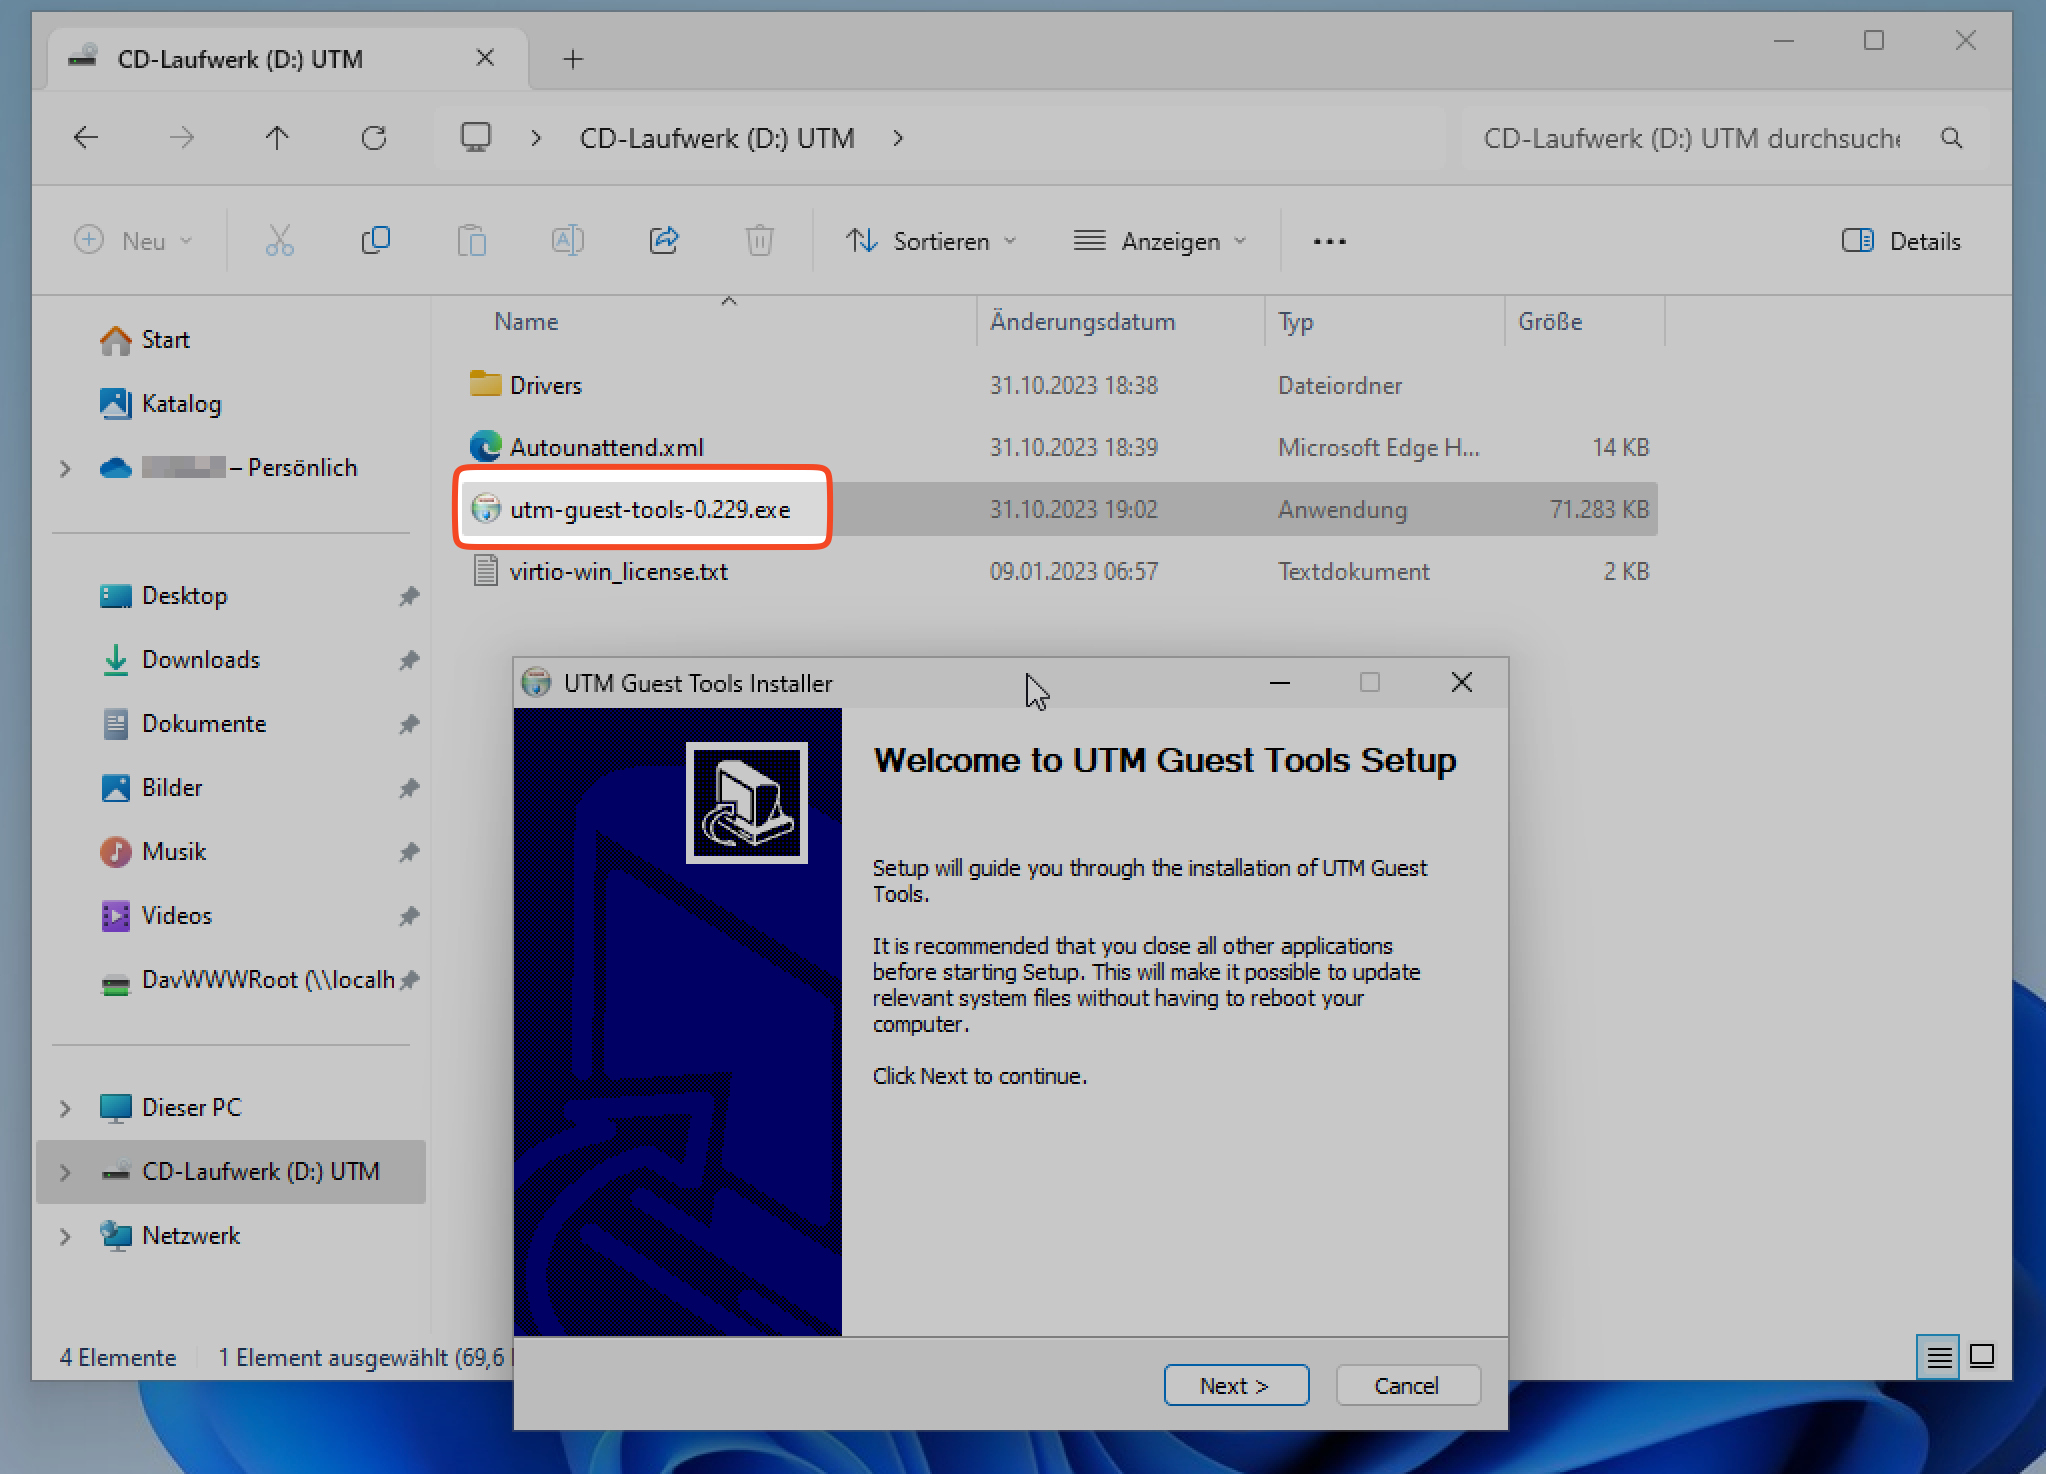This screenshot has height=1474, width=2046.
Task: Click Next in the UTM installer
Action: (1235, 1385)
